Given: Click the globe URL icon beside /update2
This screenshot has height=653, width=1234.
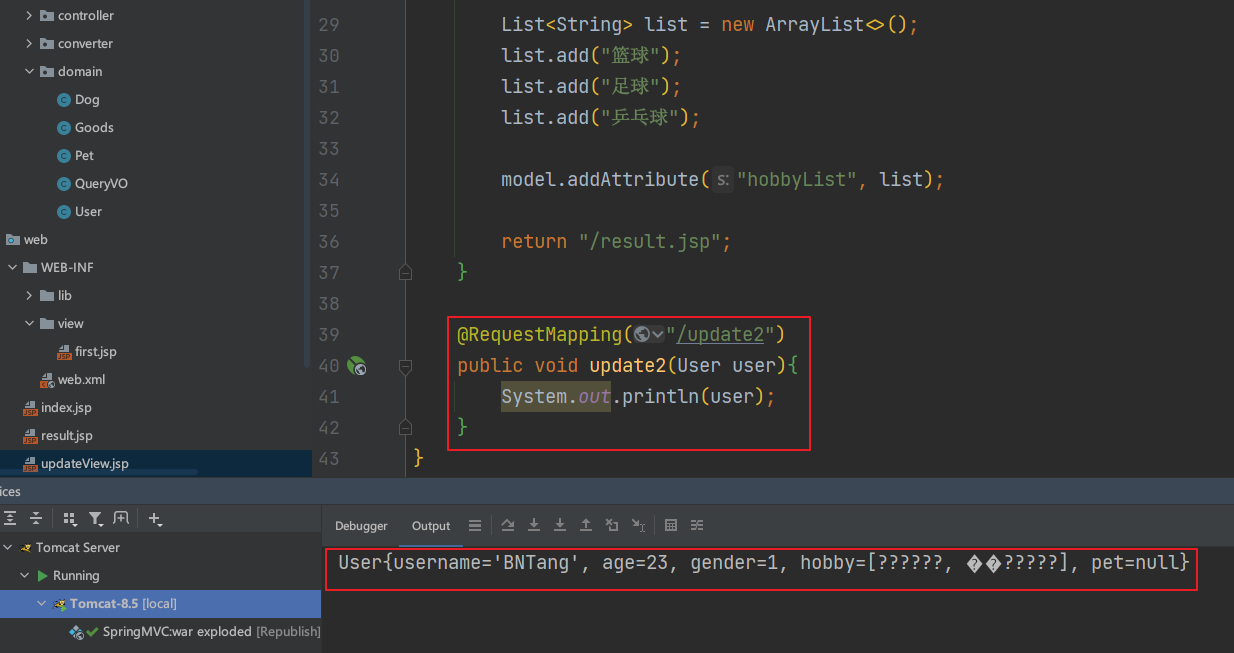Looking at the screenshot, I should pyautogui.click(x=642, y=334).
